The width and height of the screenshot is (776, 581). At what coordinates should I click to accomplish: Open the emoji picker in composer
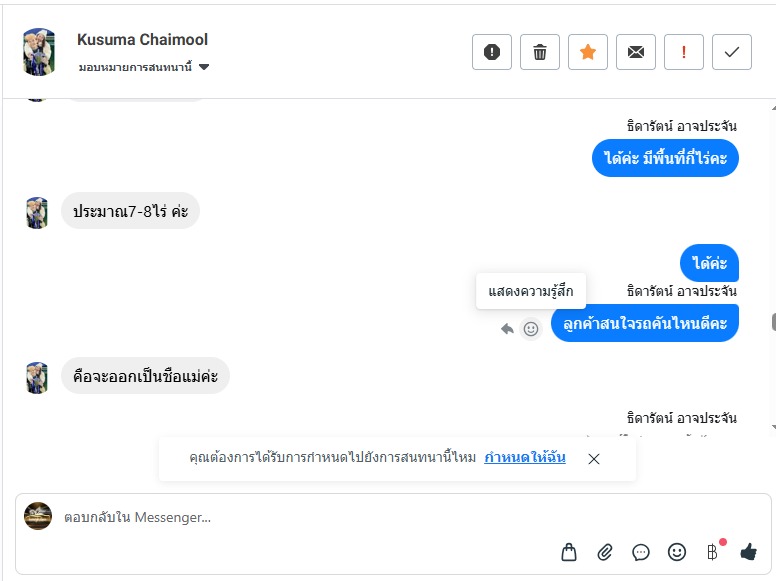tap(677, 551)
